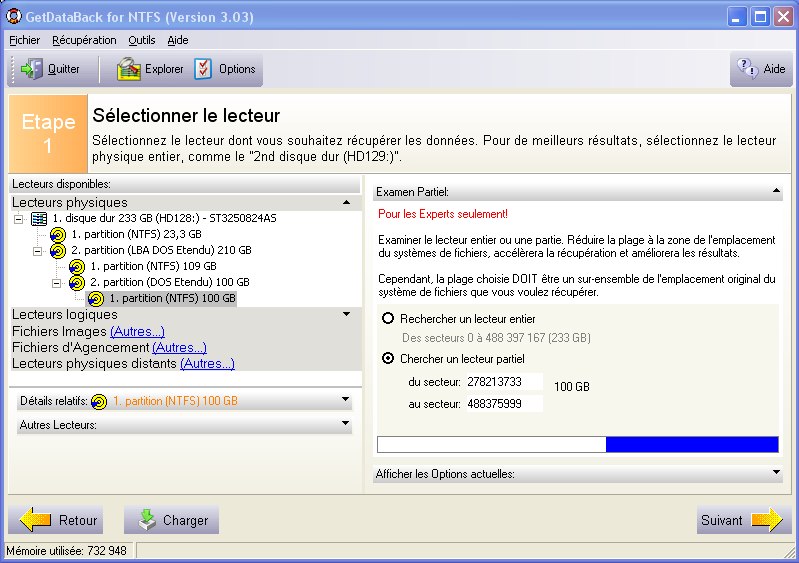Screen dimensions: 799x563
Task: Collapse the Lecteurs physiques section arrow
Action: 347,202
